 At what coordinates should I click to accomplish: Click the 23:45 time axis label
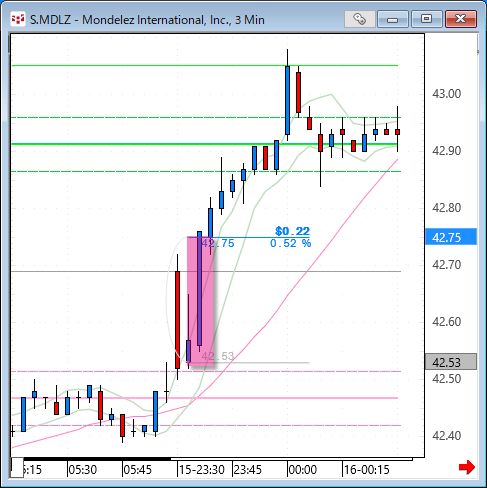coord(247,470)
